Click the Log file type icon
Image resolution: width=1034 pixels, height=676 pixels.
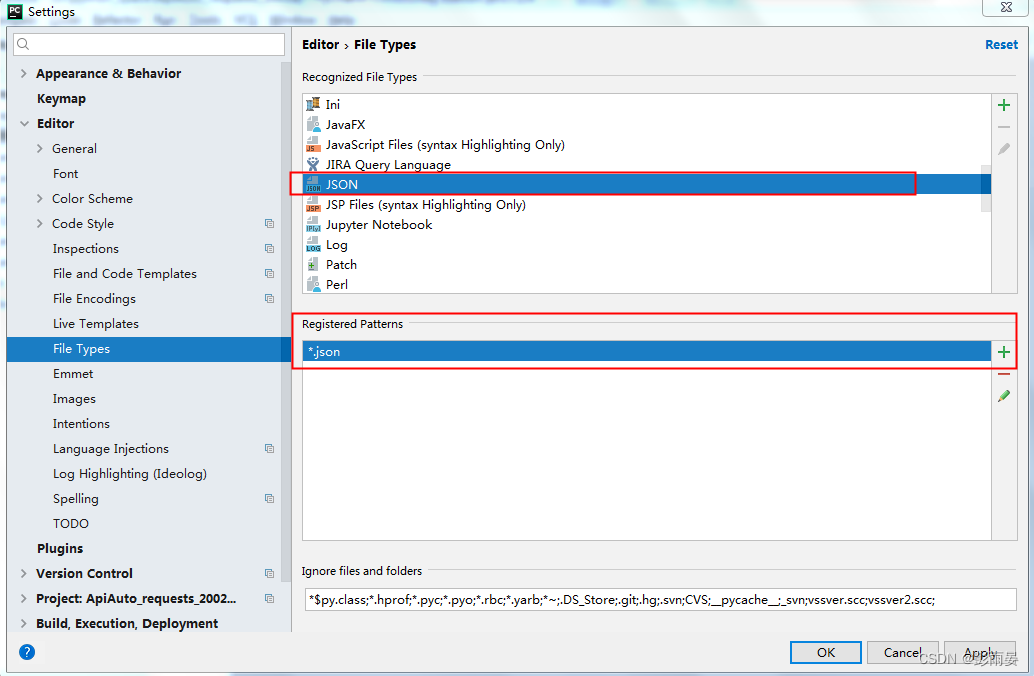[x=313, y=245]
